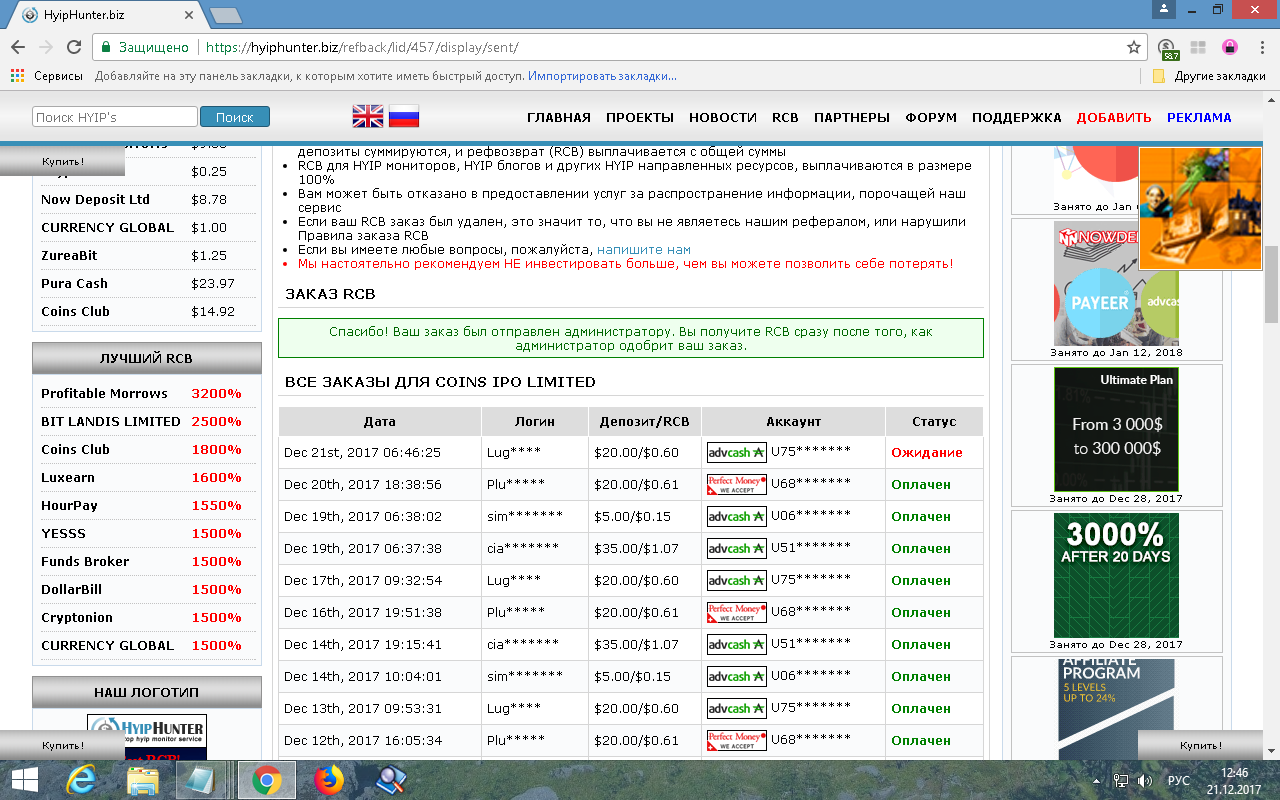This screenshot has height=800, width=1280.
Task: Click the 'Ultimate Plan' banner advertisement
Action: [x=1116, y=429]
